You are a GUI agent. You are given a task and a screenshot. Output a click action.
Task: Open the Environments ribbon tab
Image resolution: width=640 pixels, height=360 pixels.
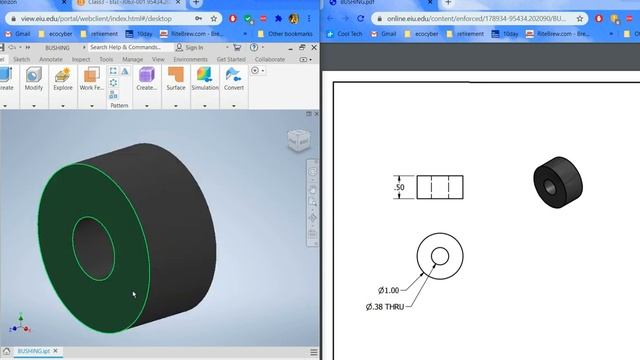190,60
